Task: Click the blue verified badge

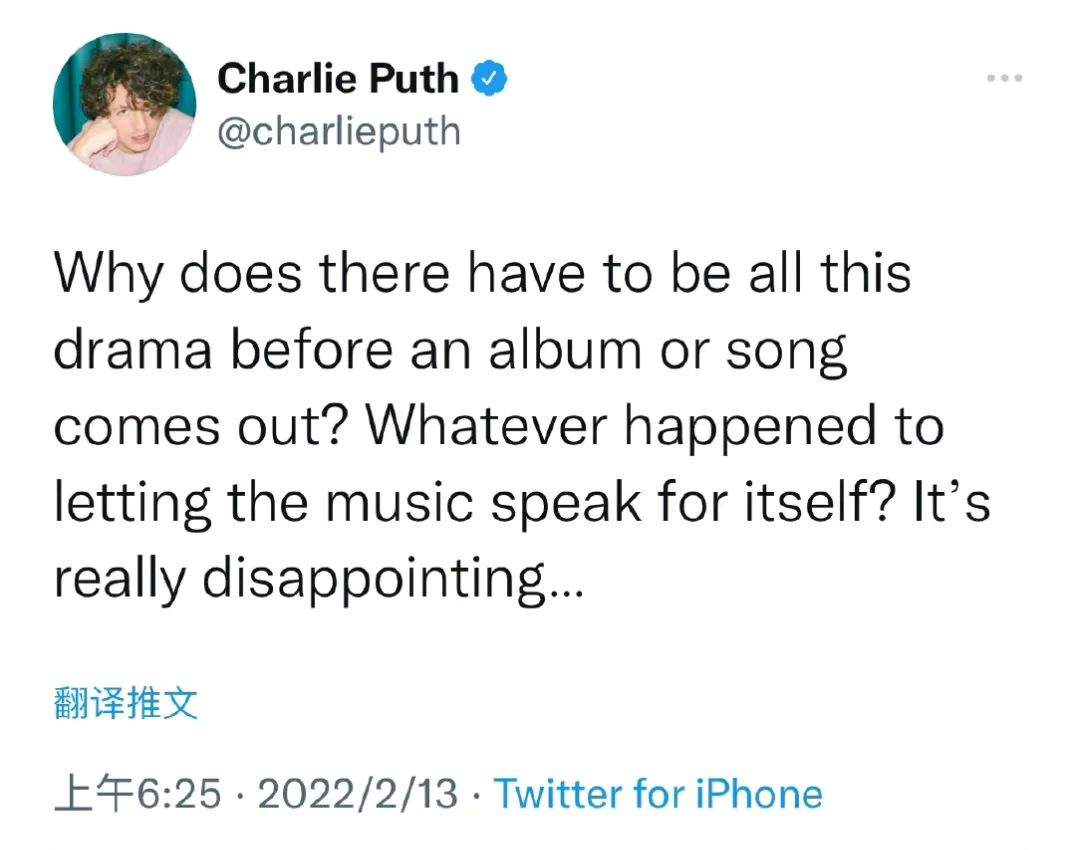Action: pyautogui.click(x=490, y=79)
